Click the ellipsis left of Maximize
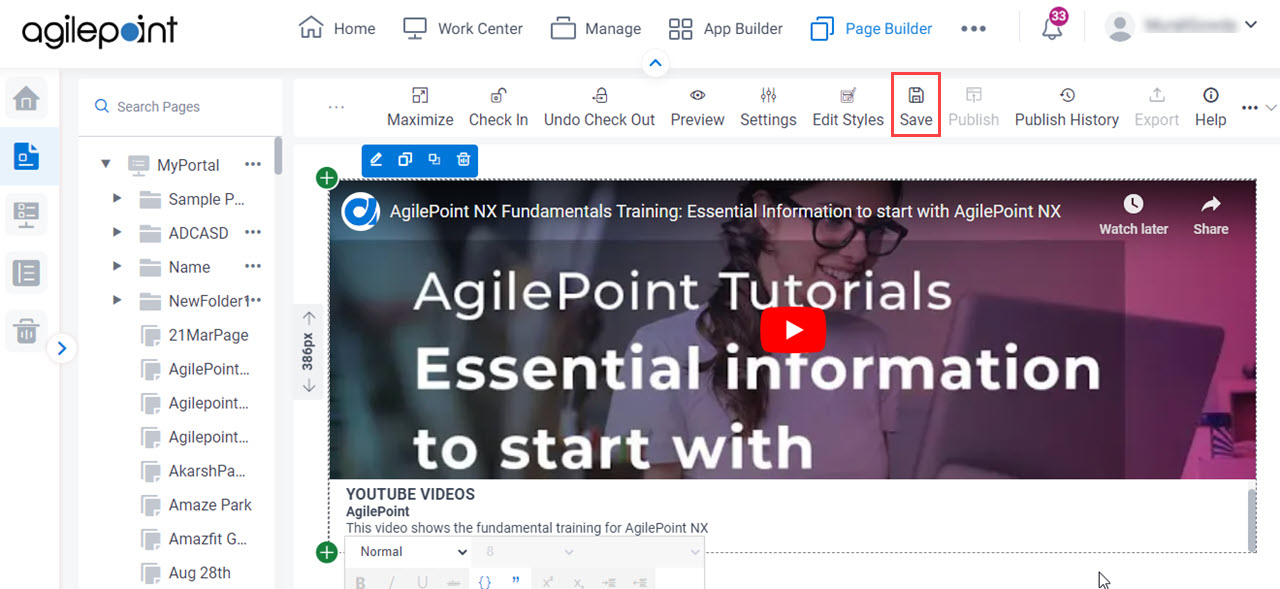The height and width of the screenshot is (589, 1280). pos(336,107)
